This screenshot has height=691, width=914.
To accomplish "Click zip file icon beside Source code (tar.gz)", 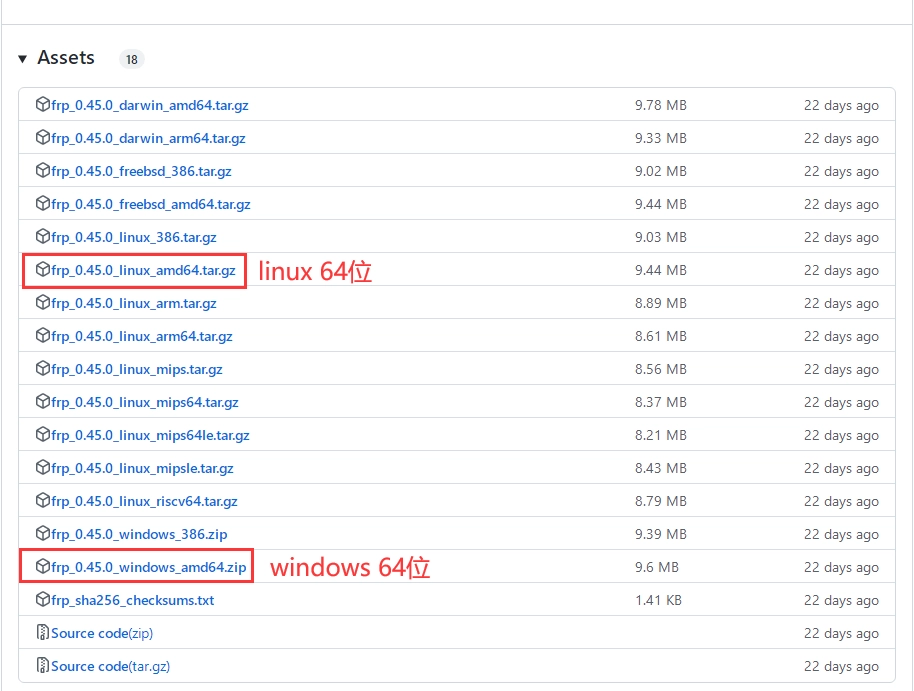I will (43, 665).
